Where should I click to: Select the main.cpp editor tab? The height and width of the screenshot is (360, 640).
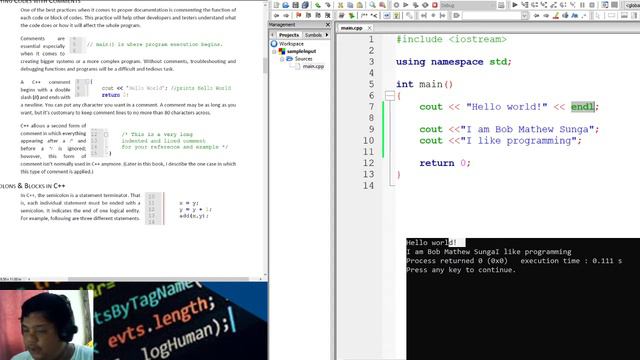[351, 28]
